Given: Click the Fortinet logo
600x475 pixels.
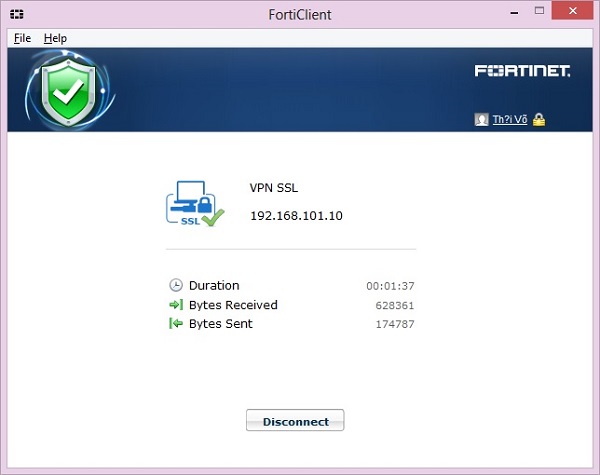Looking at the screenshot, I should (x=522, y=71).
